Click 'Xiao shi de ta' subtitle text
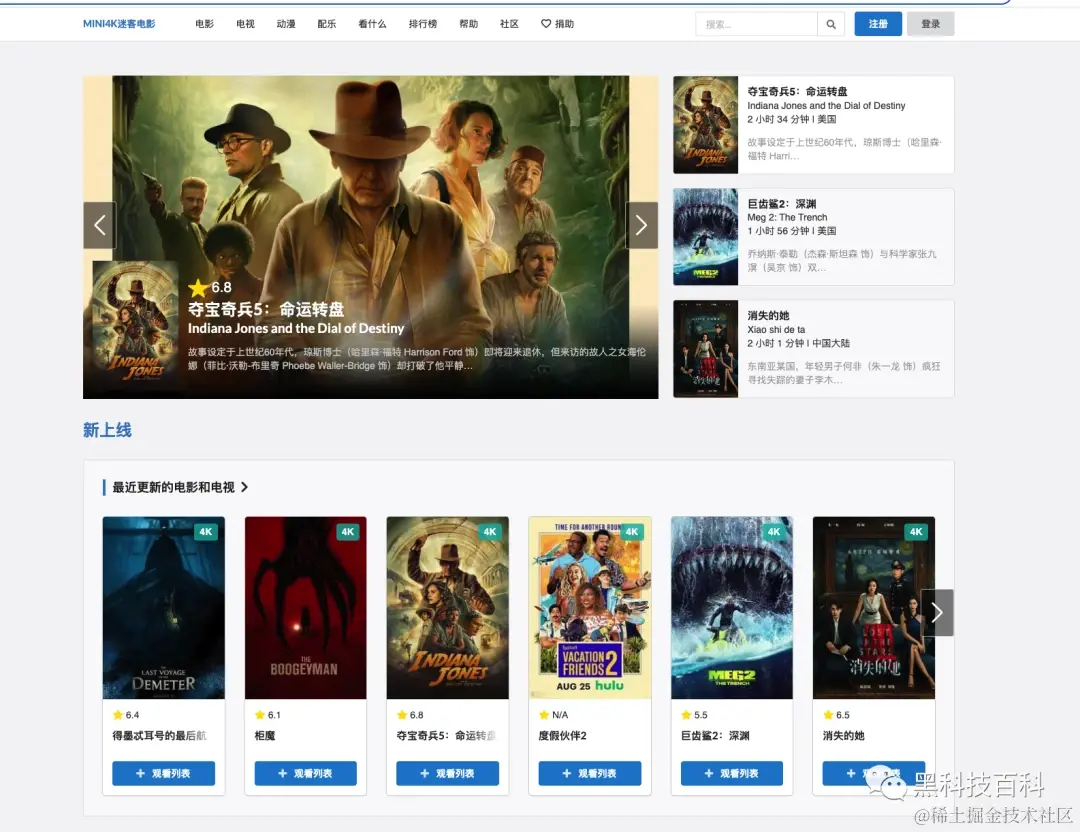 [x=776, y=330]
